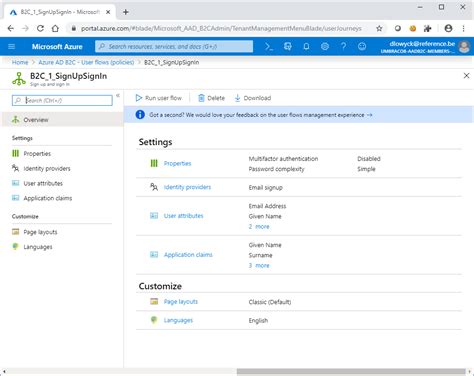
Task: Open the Chrome three-dot menu
Action: point(463,28)
